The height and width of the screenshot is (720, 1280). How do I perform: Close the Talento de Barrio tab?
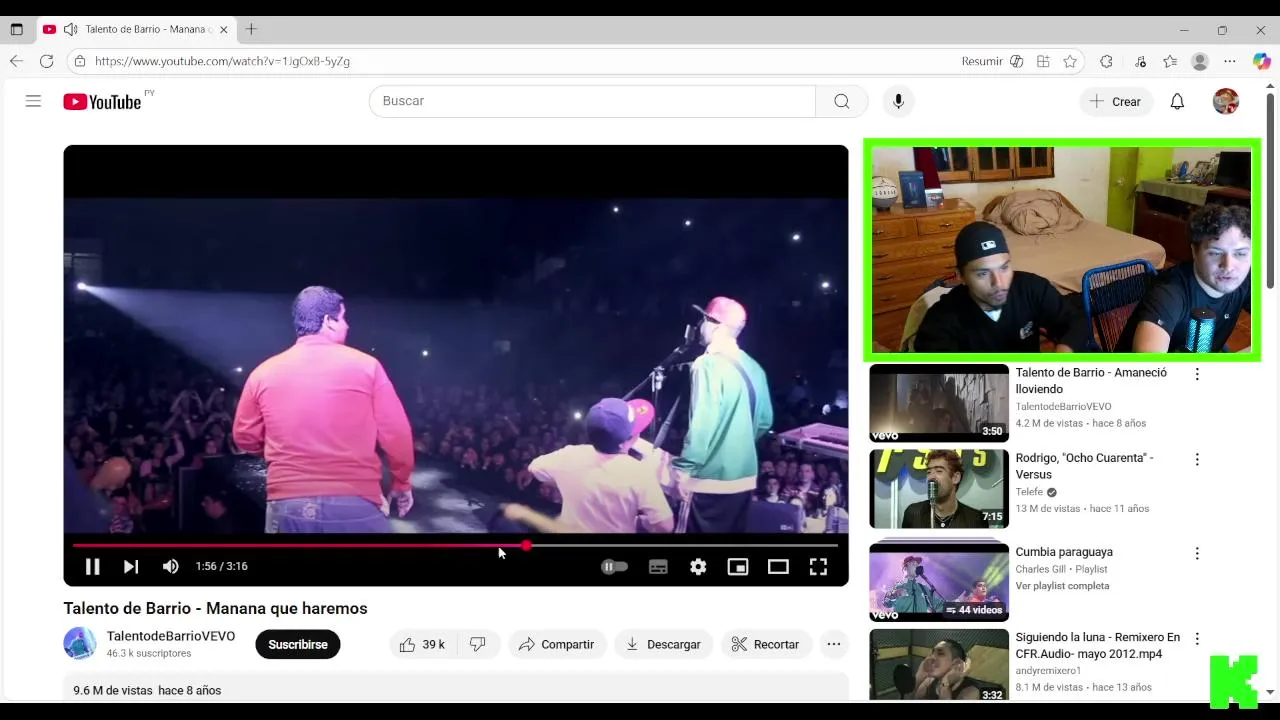(224, 29)
